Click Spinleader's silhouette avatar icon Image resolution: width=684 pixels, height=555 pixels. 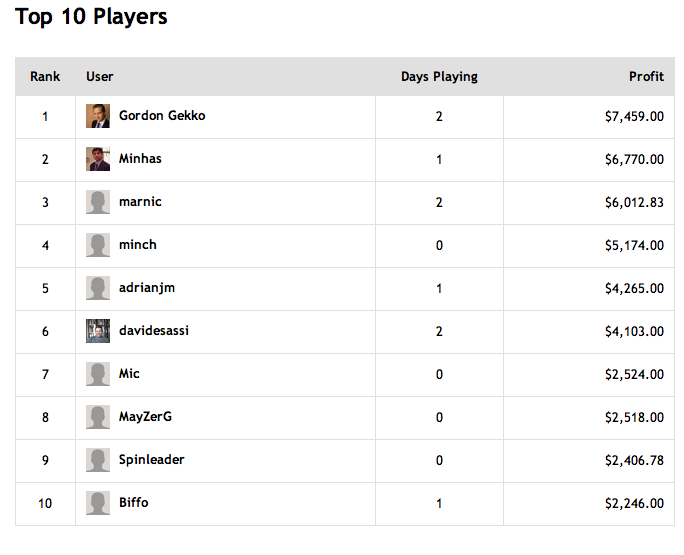[x=98, y=460]
